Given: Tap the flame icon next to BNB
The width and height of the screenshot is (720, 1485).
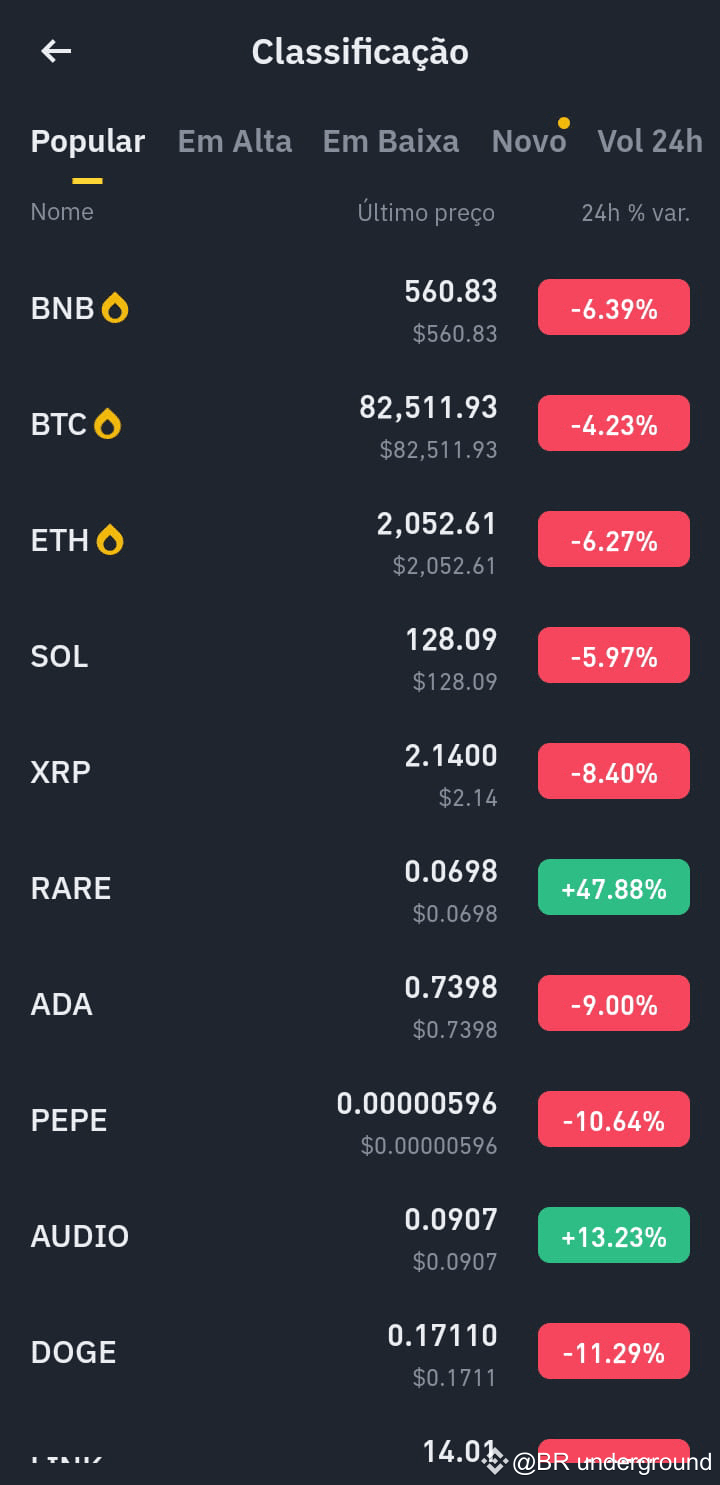Looking at the screenshot, I should [x=115, y=308].
